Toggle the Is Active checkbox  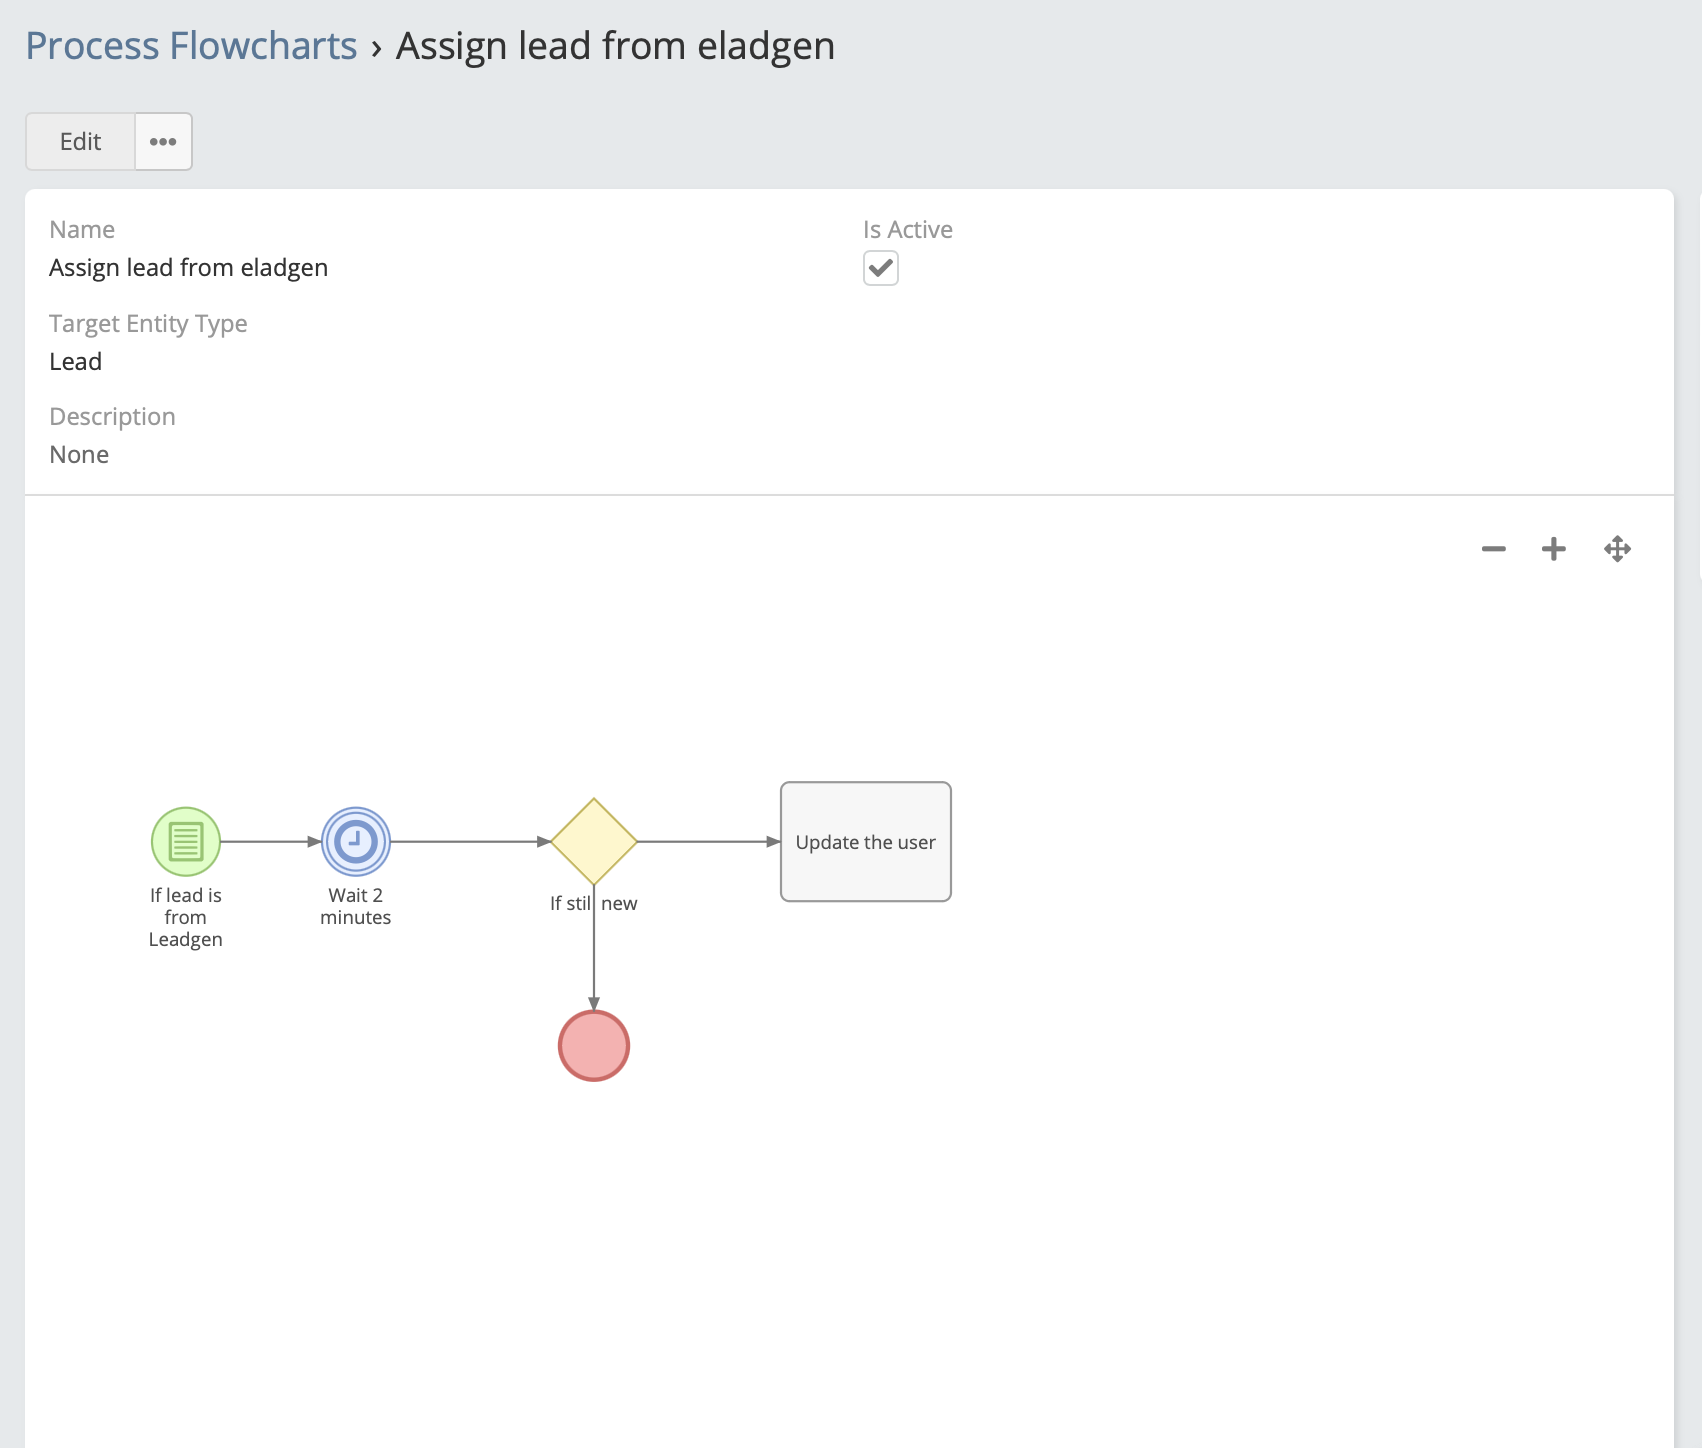881,268
